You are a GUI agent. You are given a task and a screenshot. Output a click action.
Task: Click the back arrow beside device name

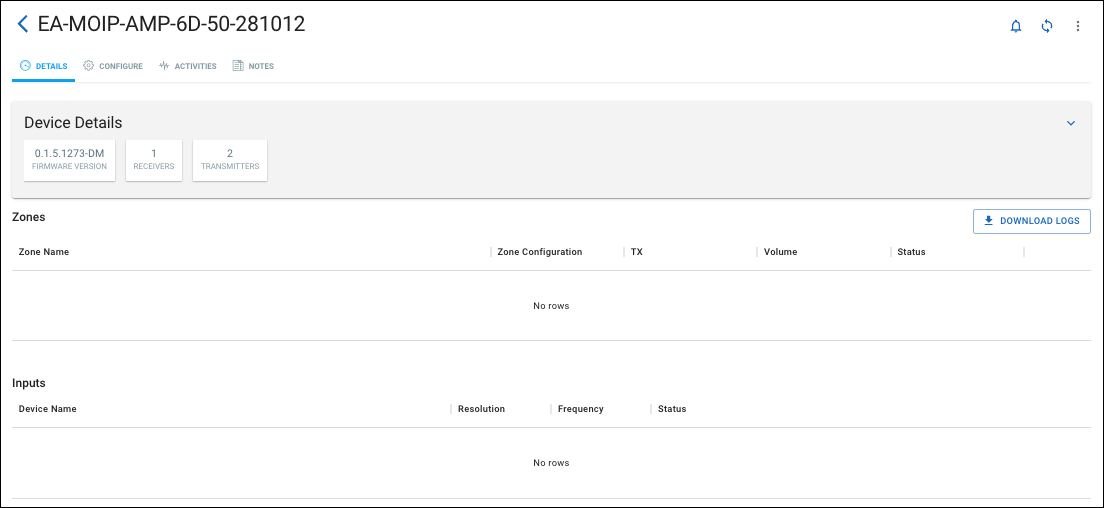(x=22, y=25)
